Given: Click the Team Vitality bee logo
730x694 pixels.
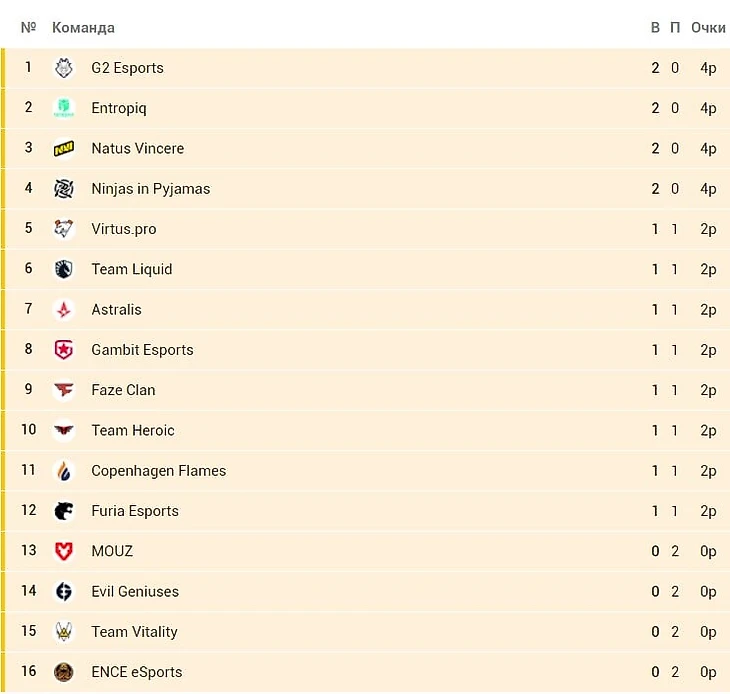Looking at the screenshot, I should pyautogui.click(x=64, y=632).
